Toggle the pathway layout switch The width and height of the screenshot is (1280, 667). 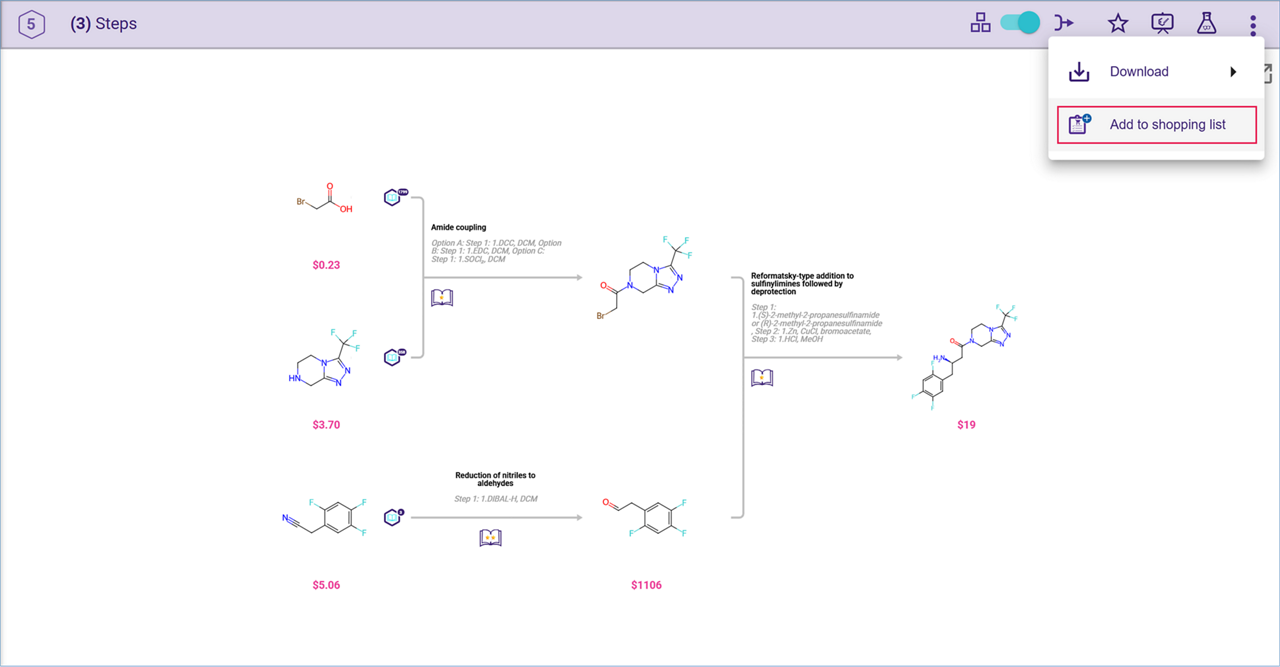(1021, 23)
